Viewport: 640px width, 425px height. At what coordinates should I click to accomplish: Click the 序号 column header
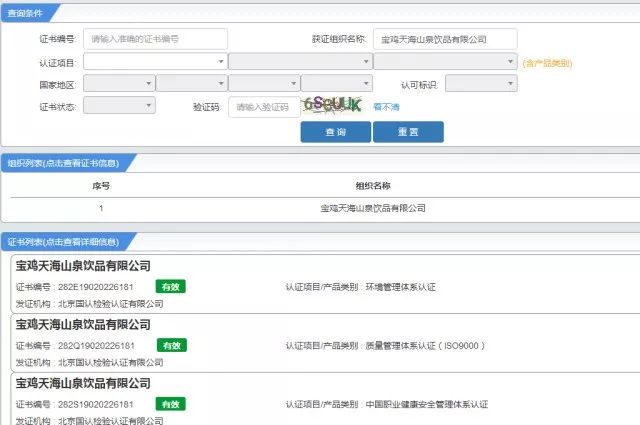click(101, 186)
